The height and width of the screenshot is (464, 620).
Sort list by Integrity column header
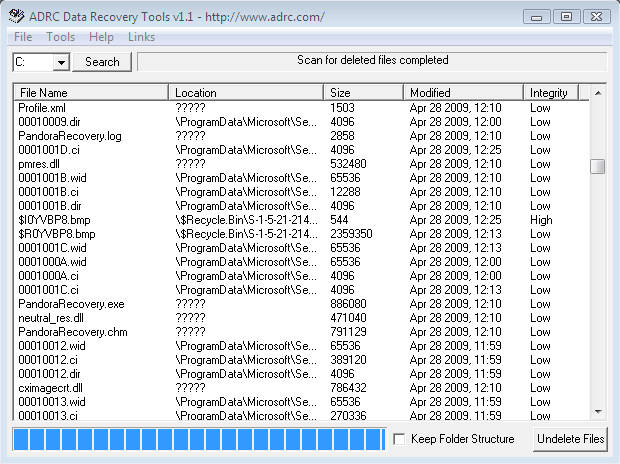pyautogui.click(x=552, y=93)
